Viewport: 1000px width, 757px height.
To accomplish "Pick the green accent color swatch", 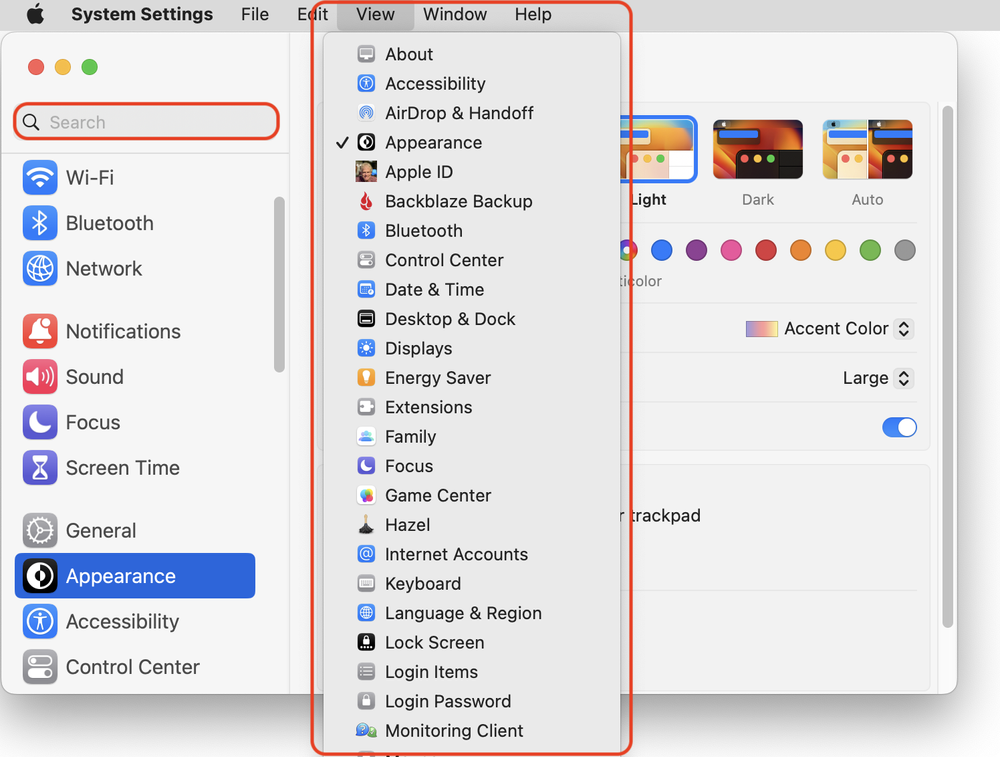I will (x=869, y=250).
